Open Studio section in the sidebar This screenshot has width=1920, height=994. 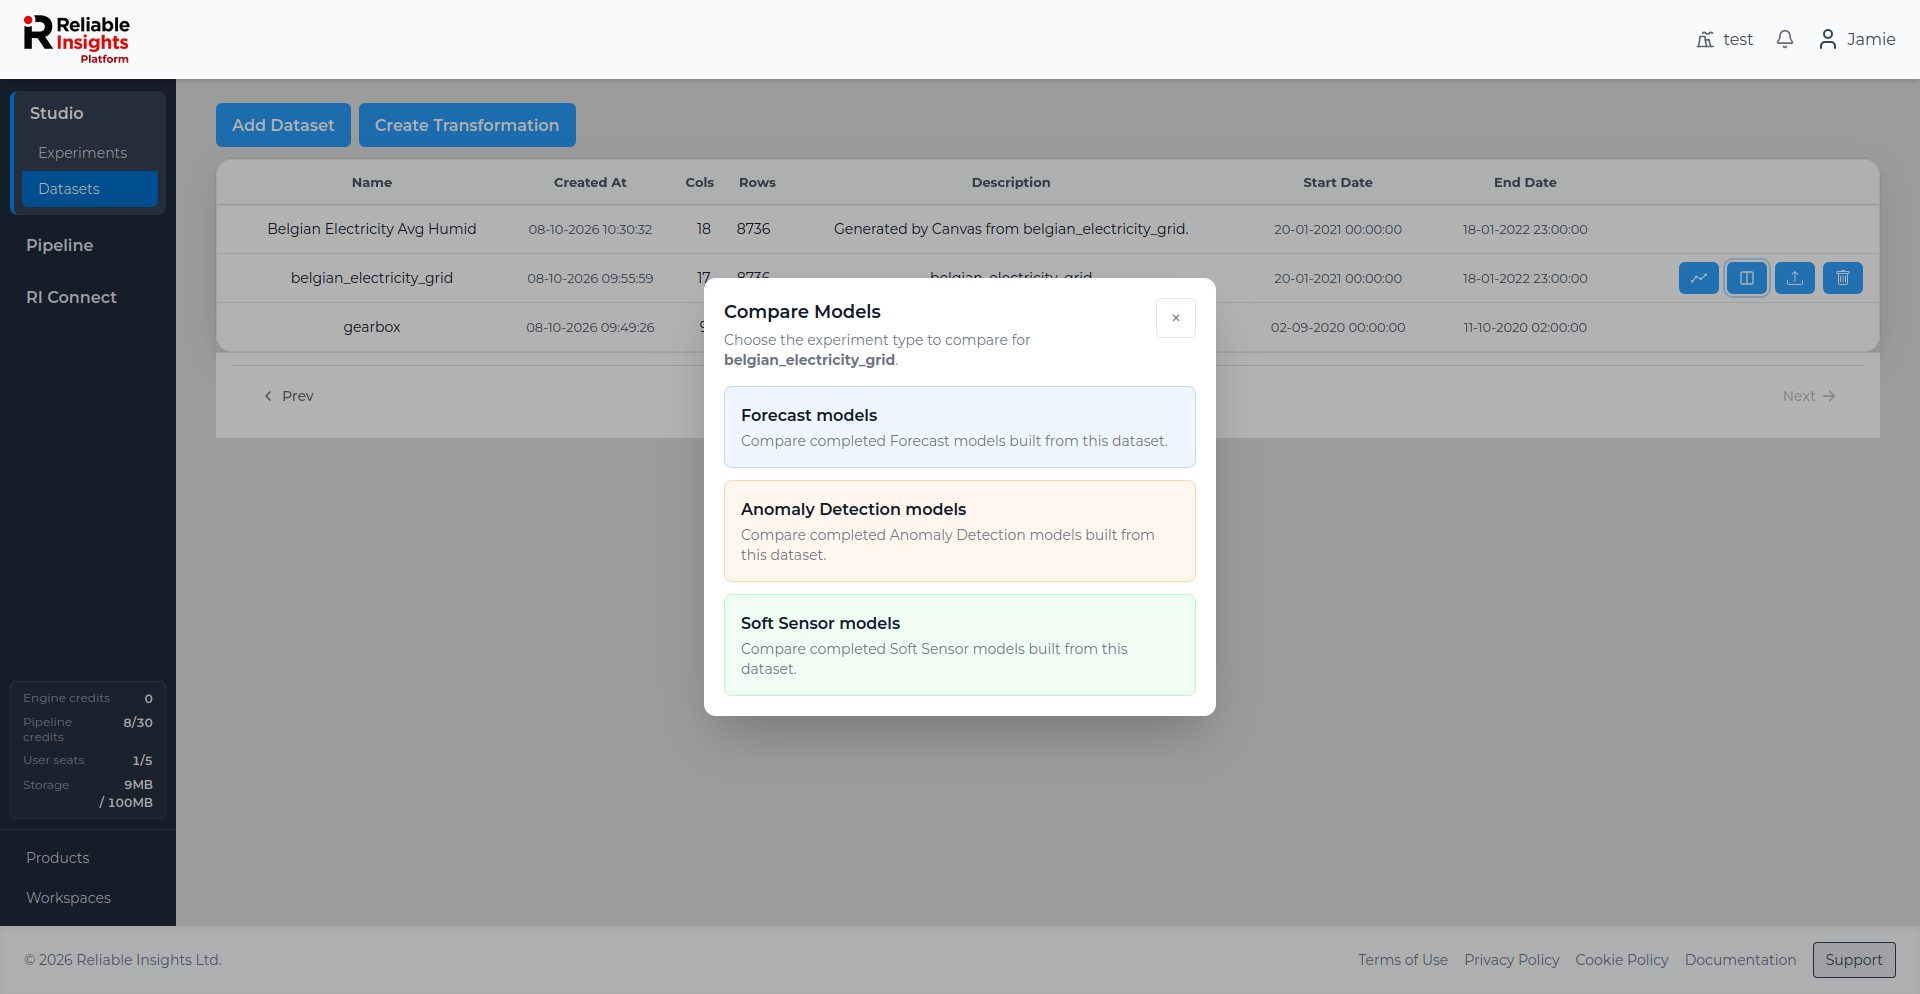point(57,113)
